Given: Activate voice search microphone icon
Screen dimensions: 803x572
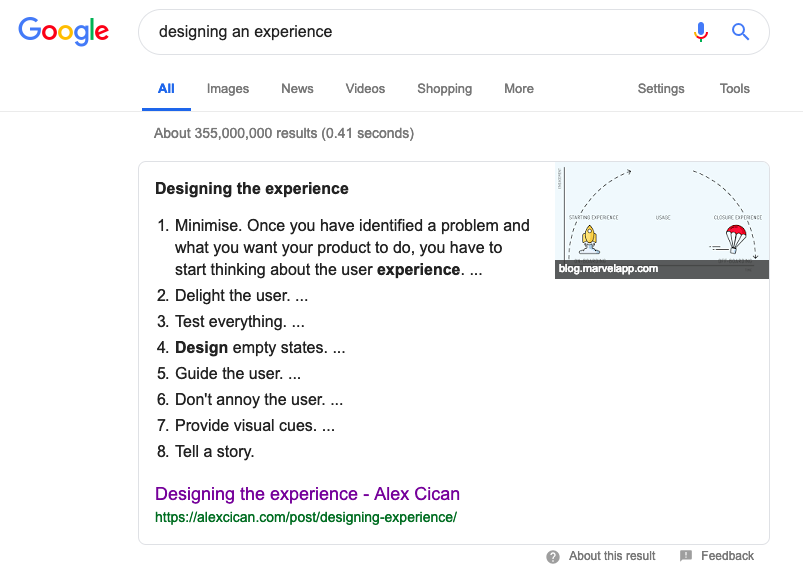Looking at the screenshot, I should click(701, 32).
